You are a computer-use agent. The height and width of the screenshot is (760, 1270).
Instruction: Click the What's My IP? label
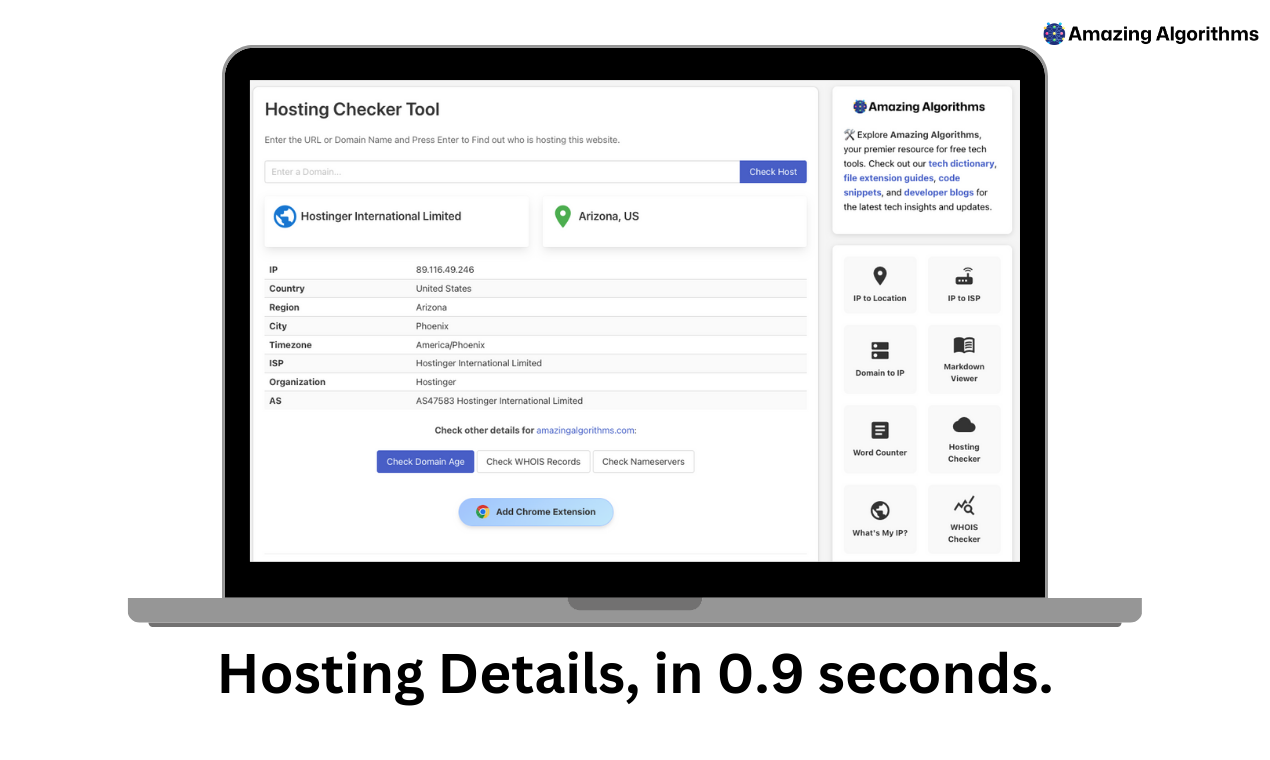tap(880, 533)
